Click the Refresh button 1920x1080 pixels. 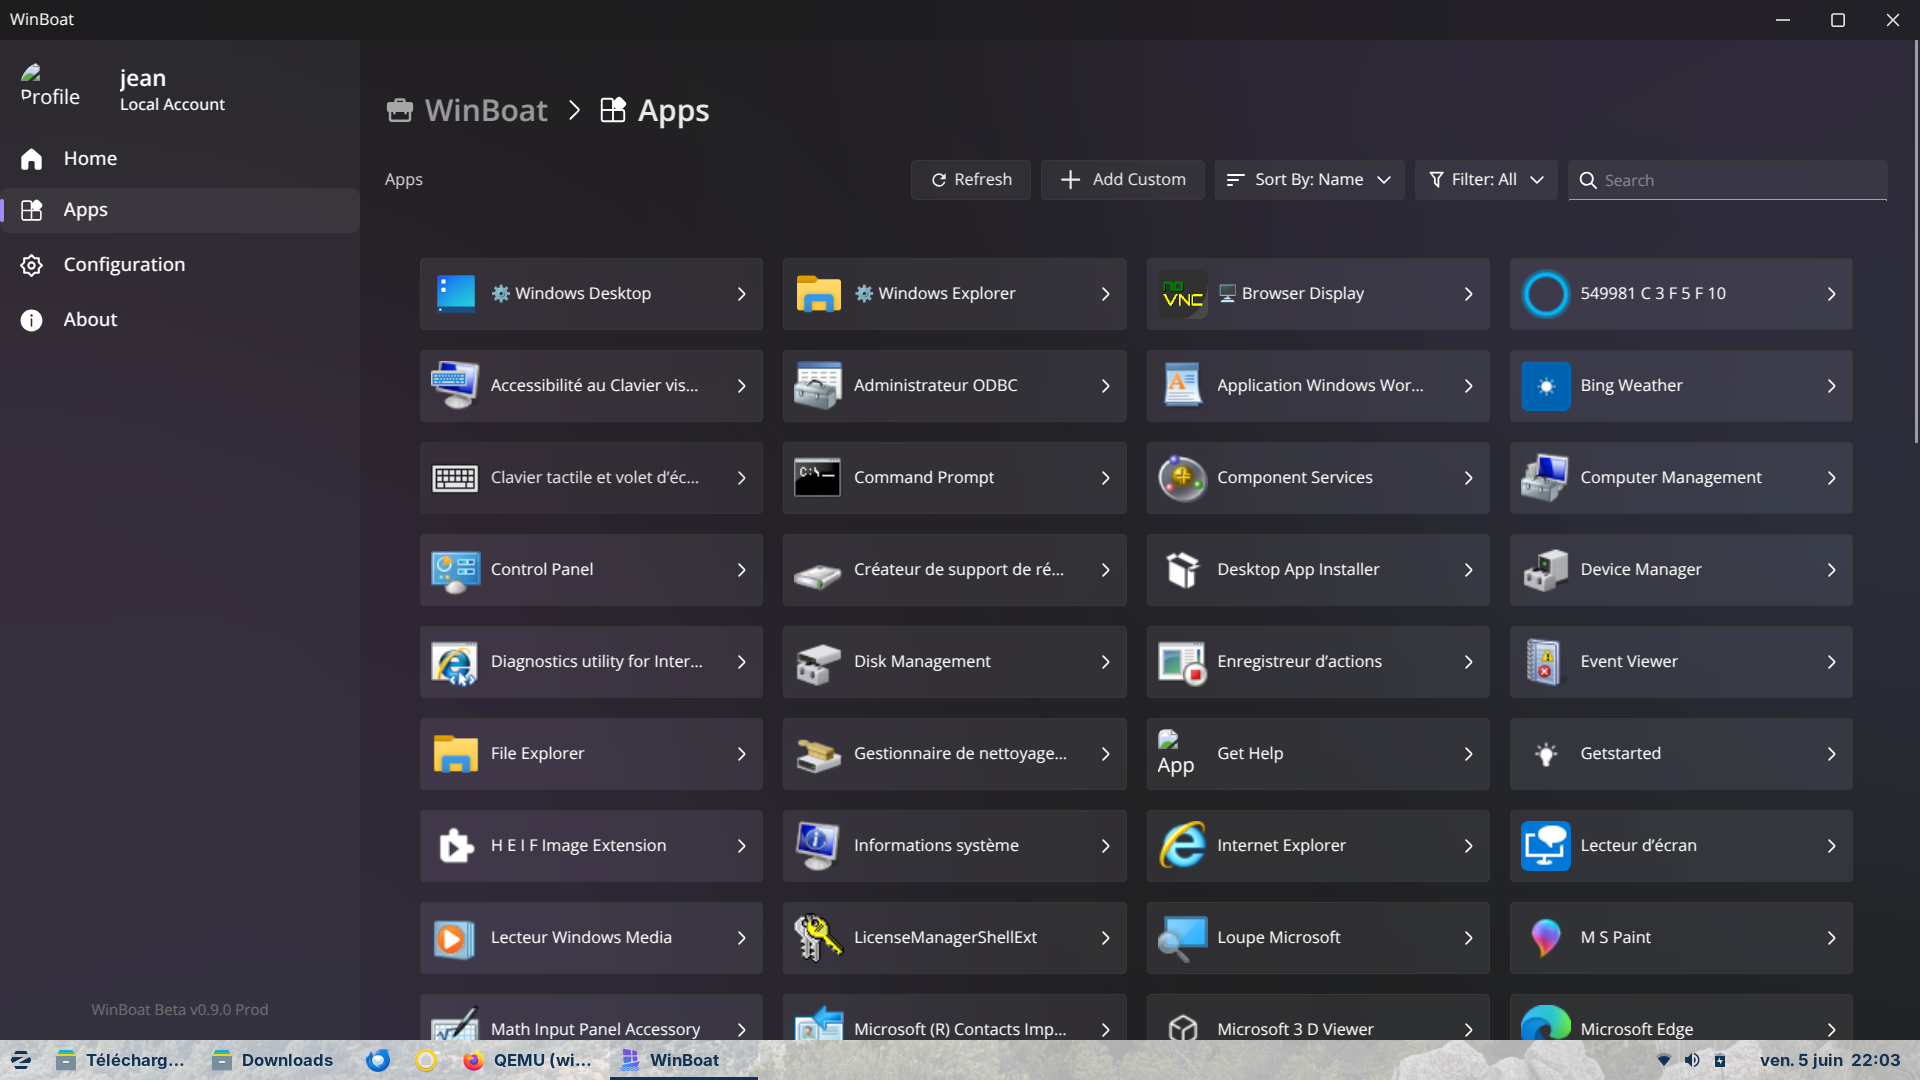[x=970, y=180]
